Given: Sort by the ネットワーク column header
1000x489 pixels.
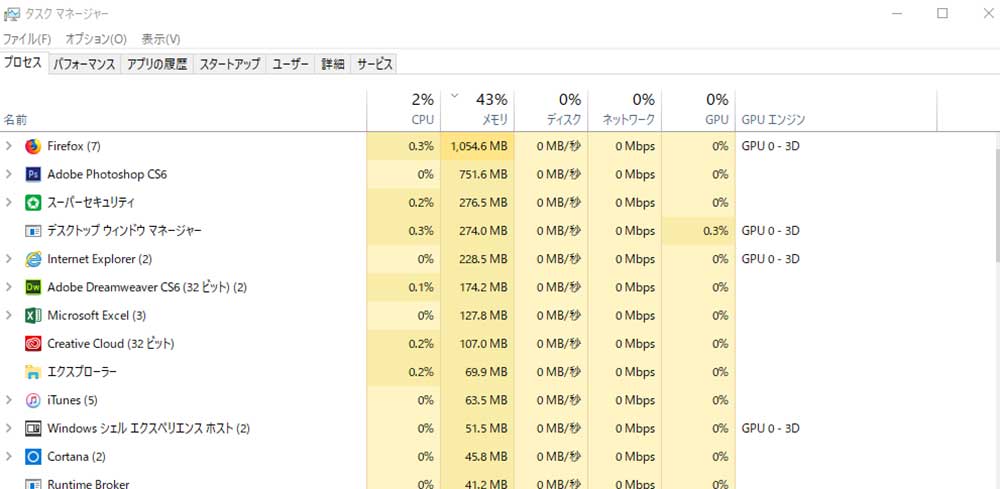Looking at the screenshot, I should pos(624,110).
